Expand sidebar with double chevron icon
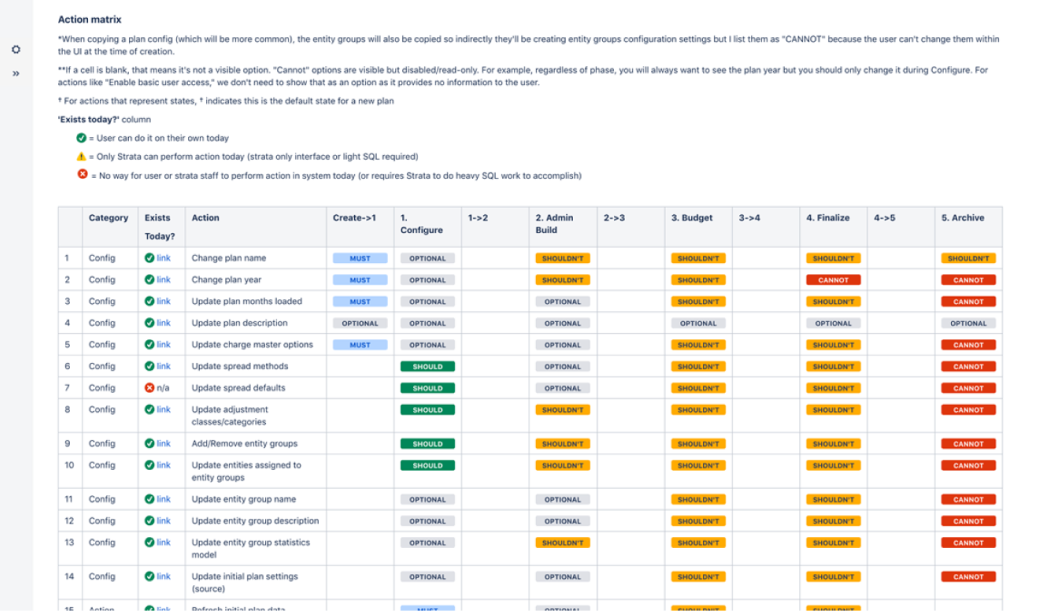This screenshot has height=611, width=1039. 16,74
